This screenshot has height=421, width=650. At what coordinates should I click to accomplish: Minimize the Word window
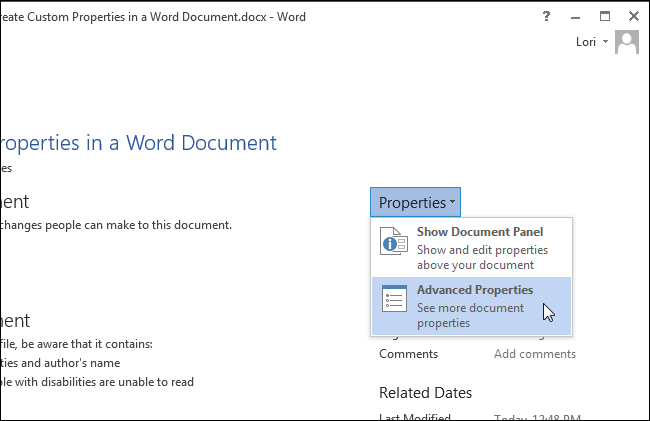[x=575, y=17]
